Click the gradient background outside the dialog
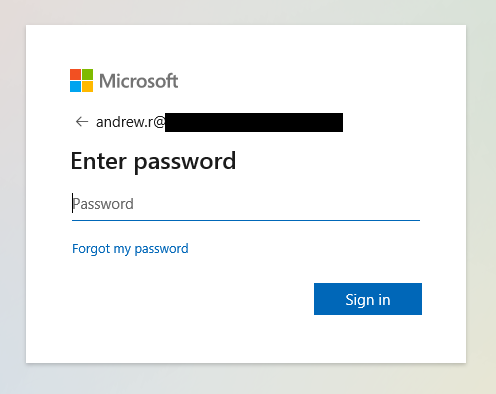This screenshot has width=496, height=394. point(247,380)
